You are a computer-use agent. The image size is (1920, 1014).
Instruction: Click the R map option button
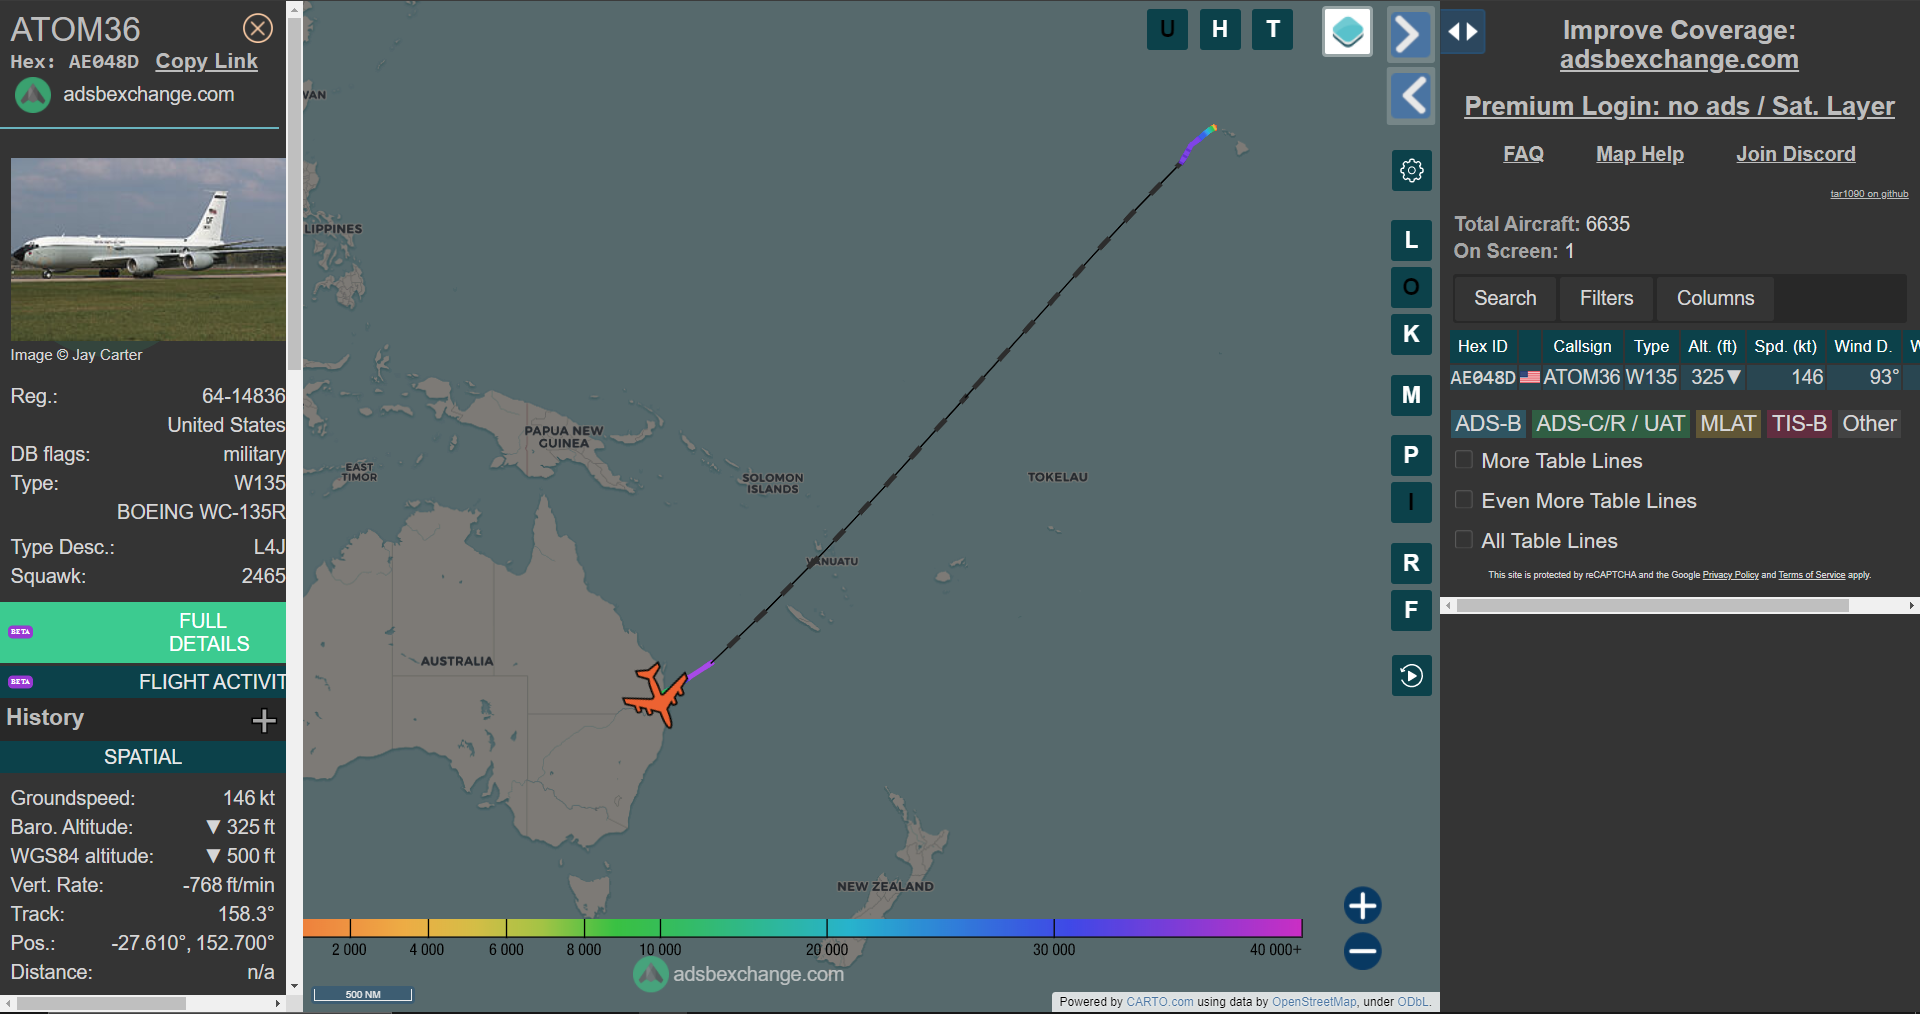(1411, 563)
